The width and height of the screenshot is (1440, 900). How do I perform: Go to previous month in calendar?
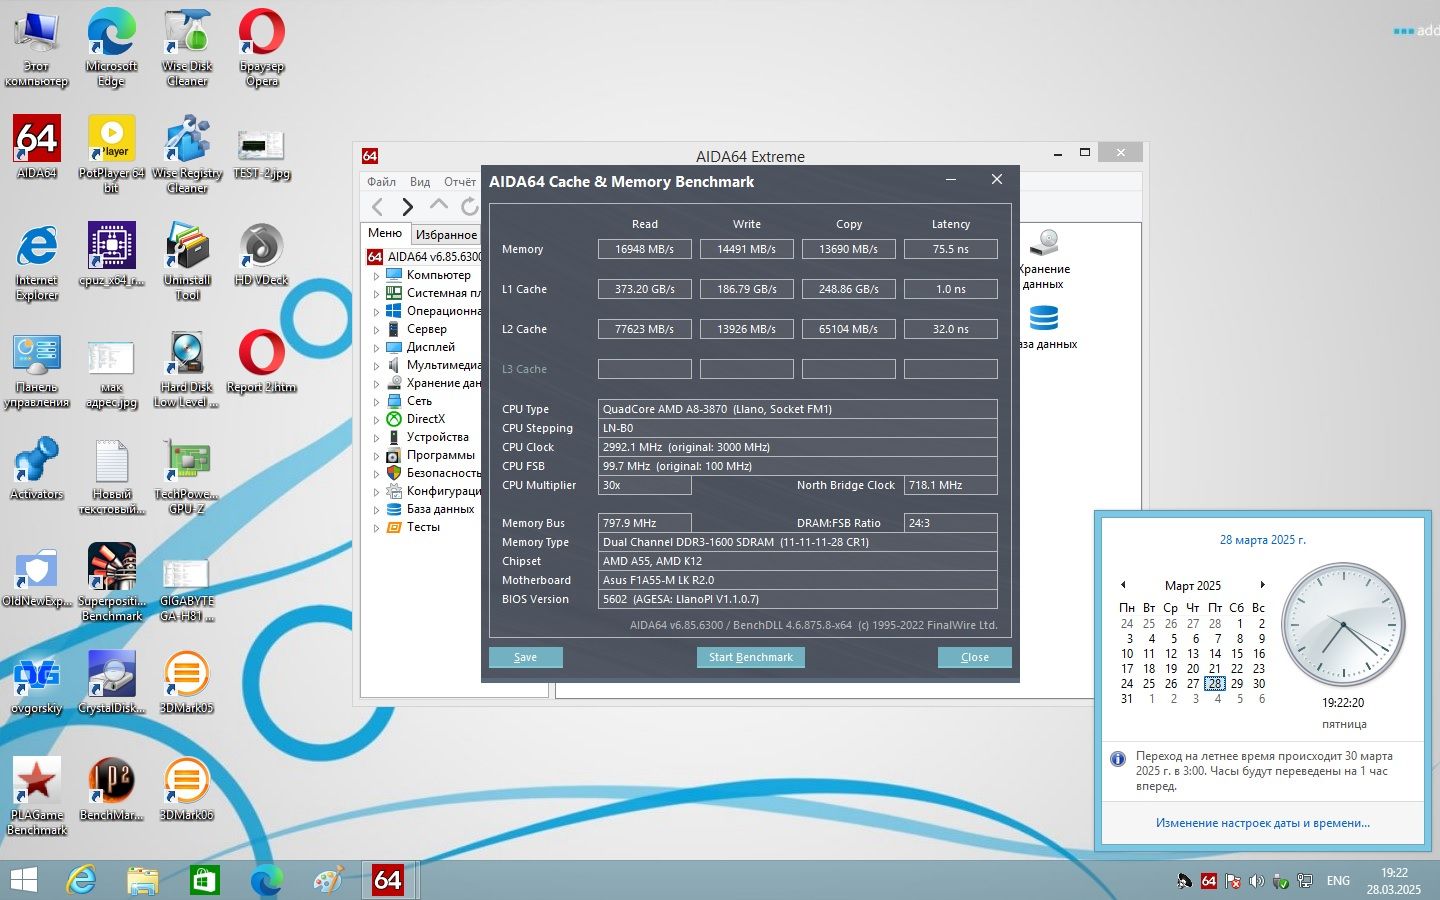pos(1123,585)
